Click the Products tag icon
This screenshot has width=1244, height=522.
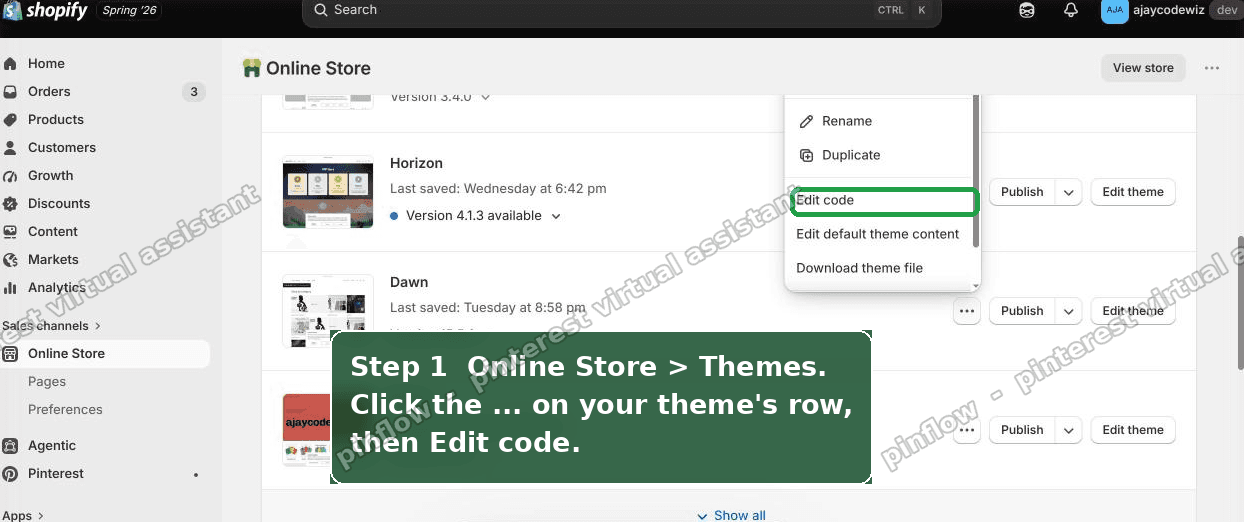tap(11, 119)
